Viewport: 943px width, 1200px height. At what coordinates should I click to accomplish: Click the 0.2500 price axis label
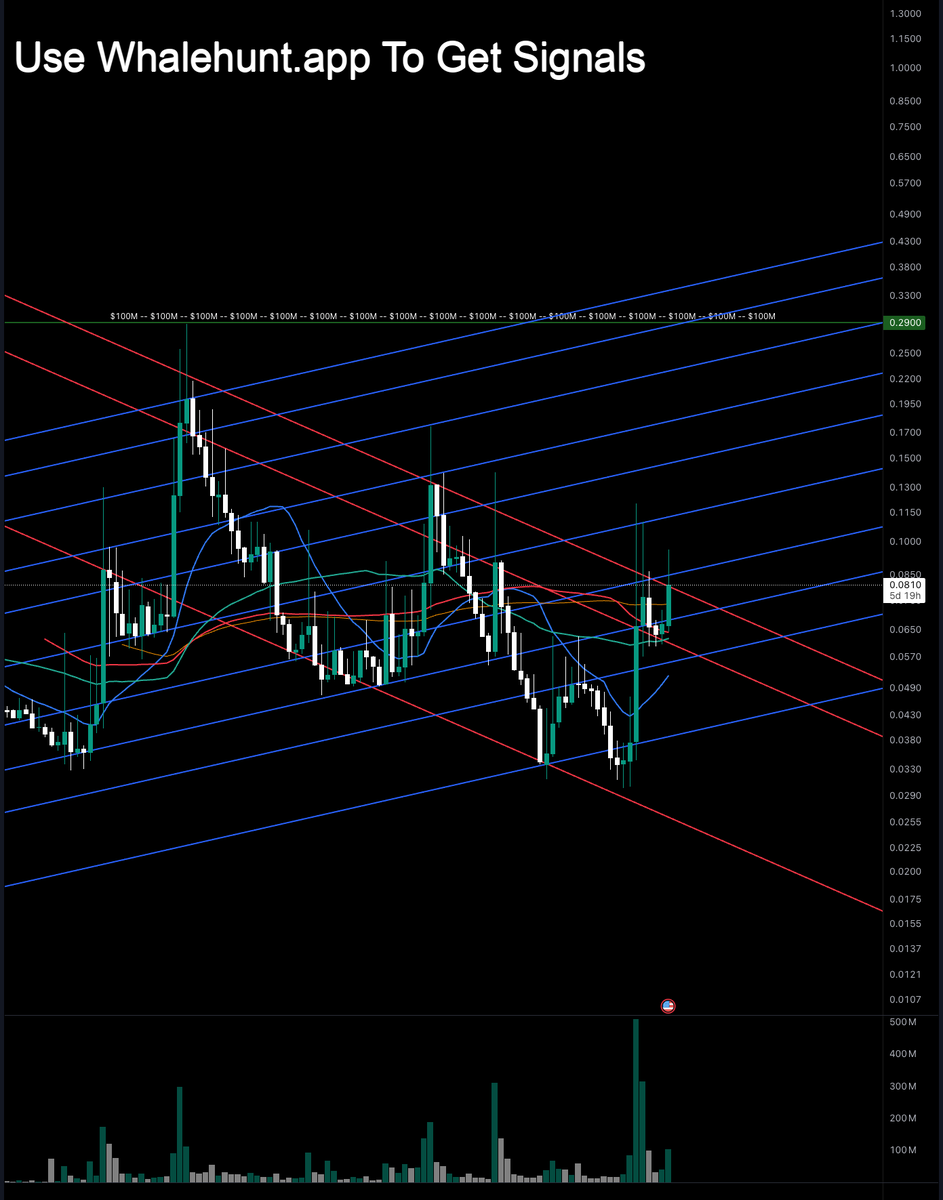point(905,353)
